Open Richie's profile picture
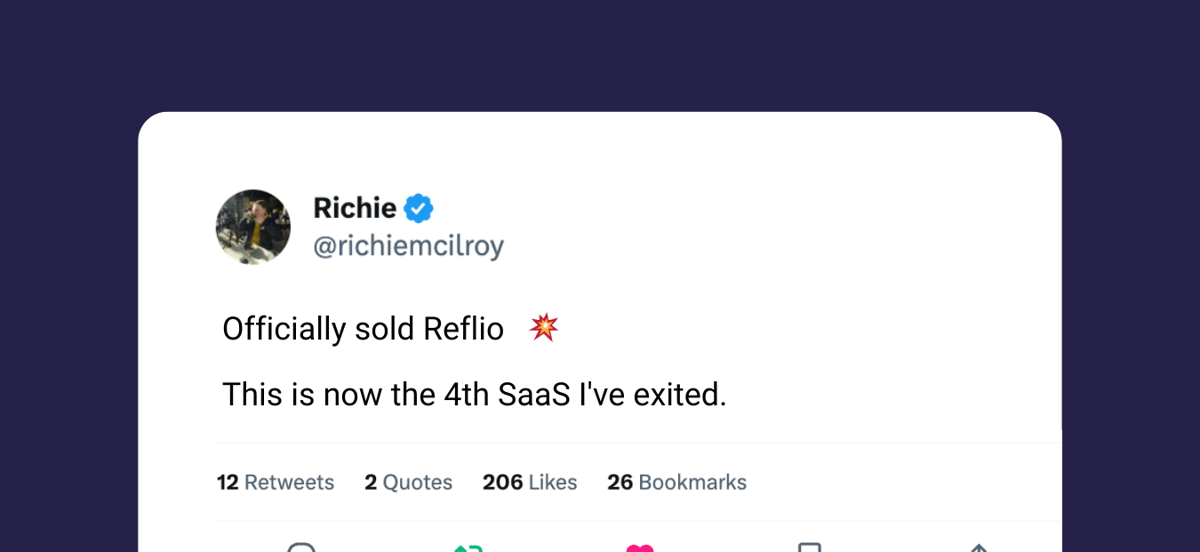 pyautogui.click(x=253, y=227)
